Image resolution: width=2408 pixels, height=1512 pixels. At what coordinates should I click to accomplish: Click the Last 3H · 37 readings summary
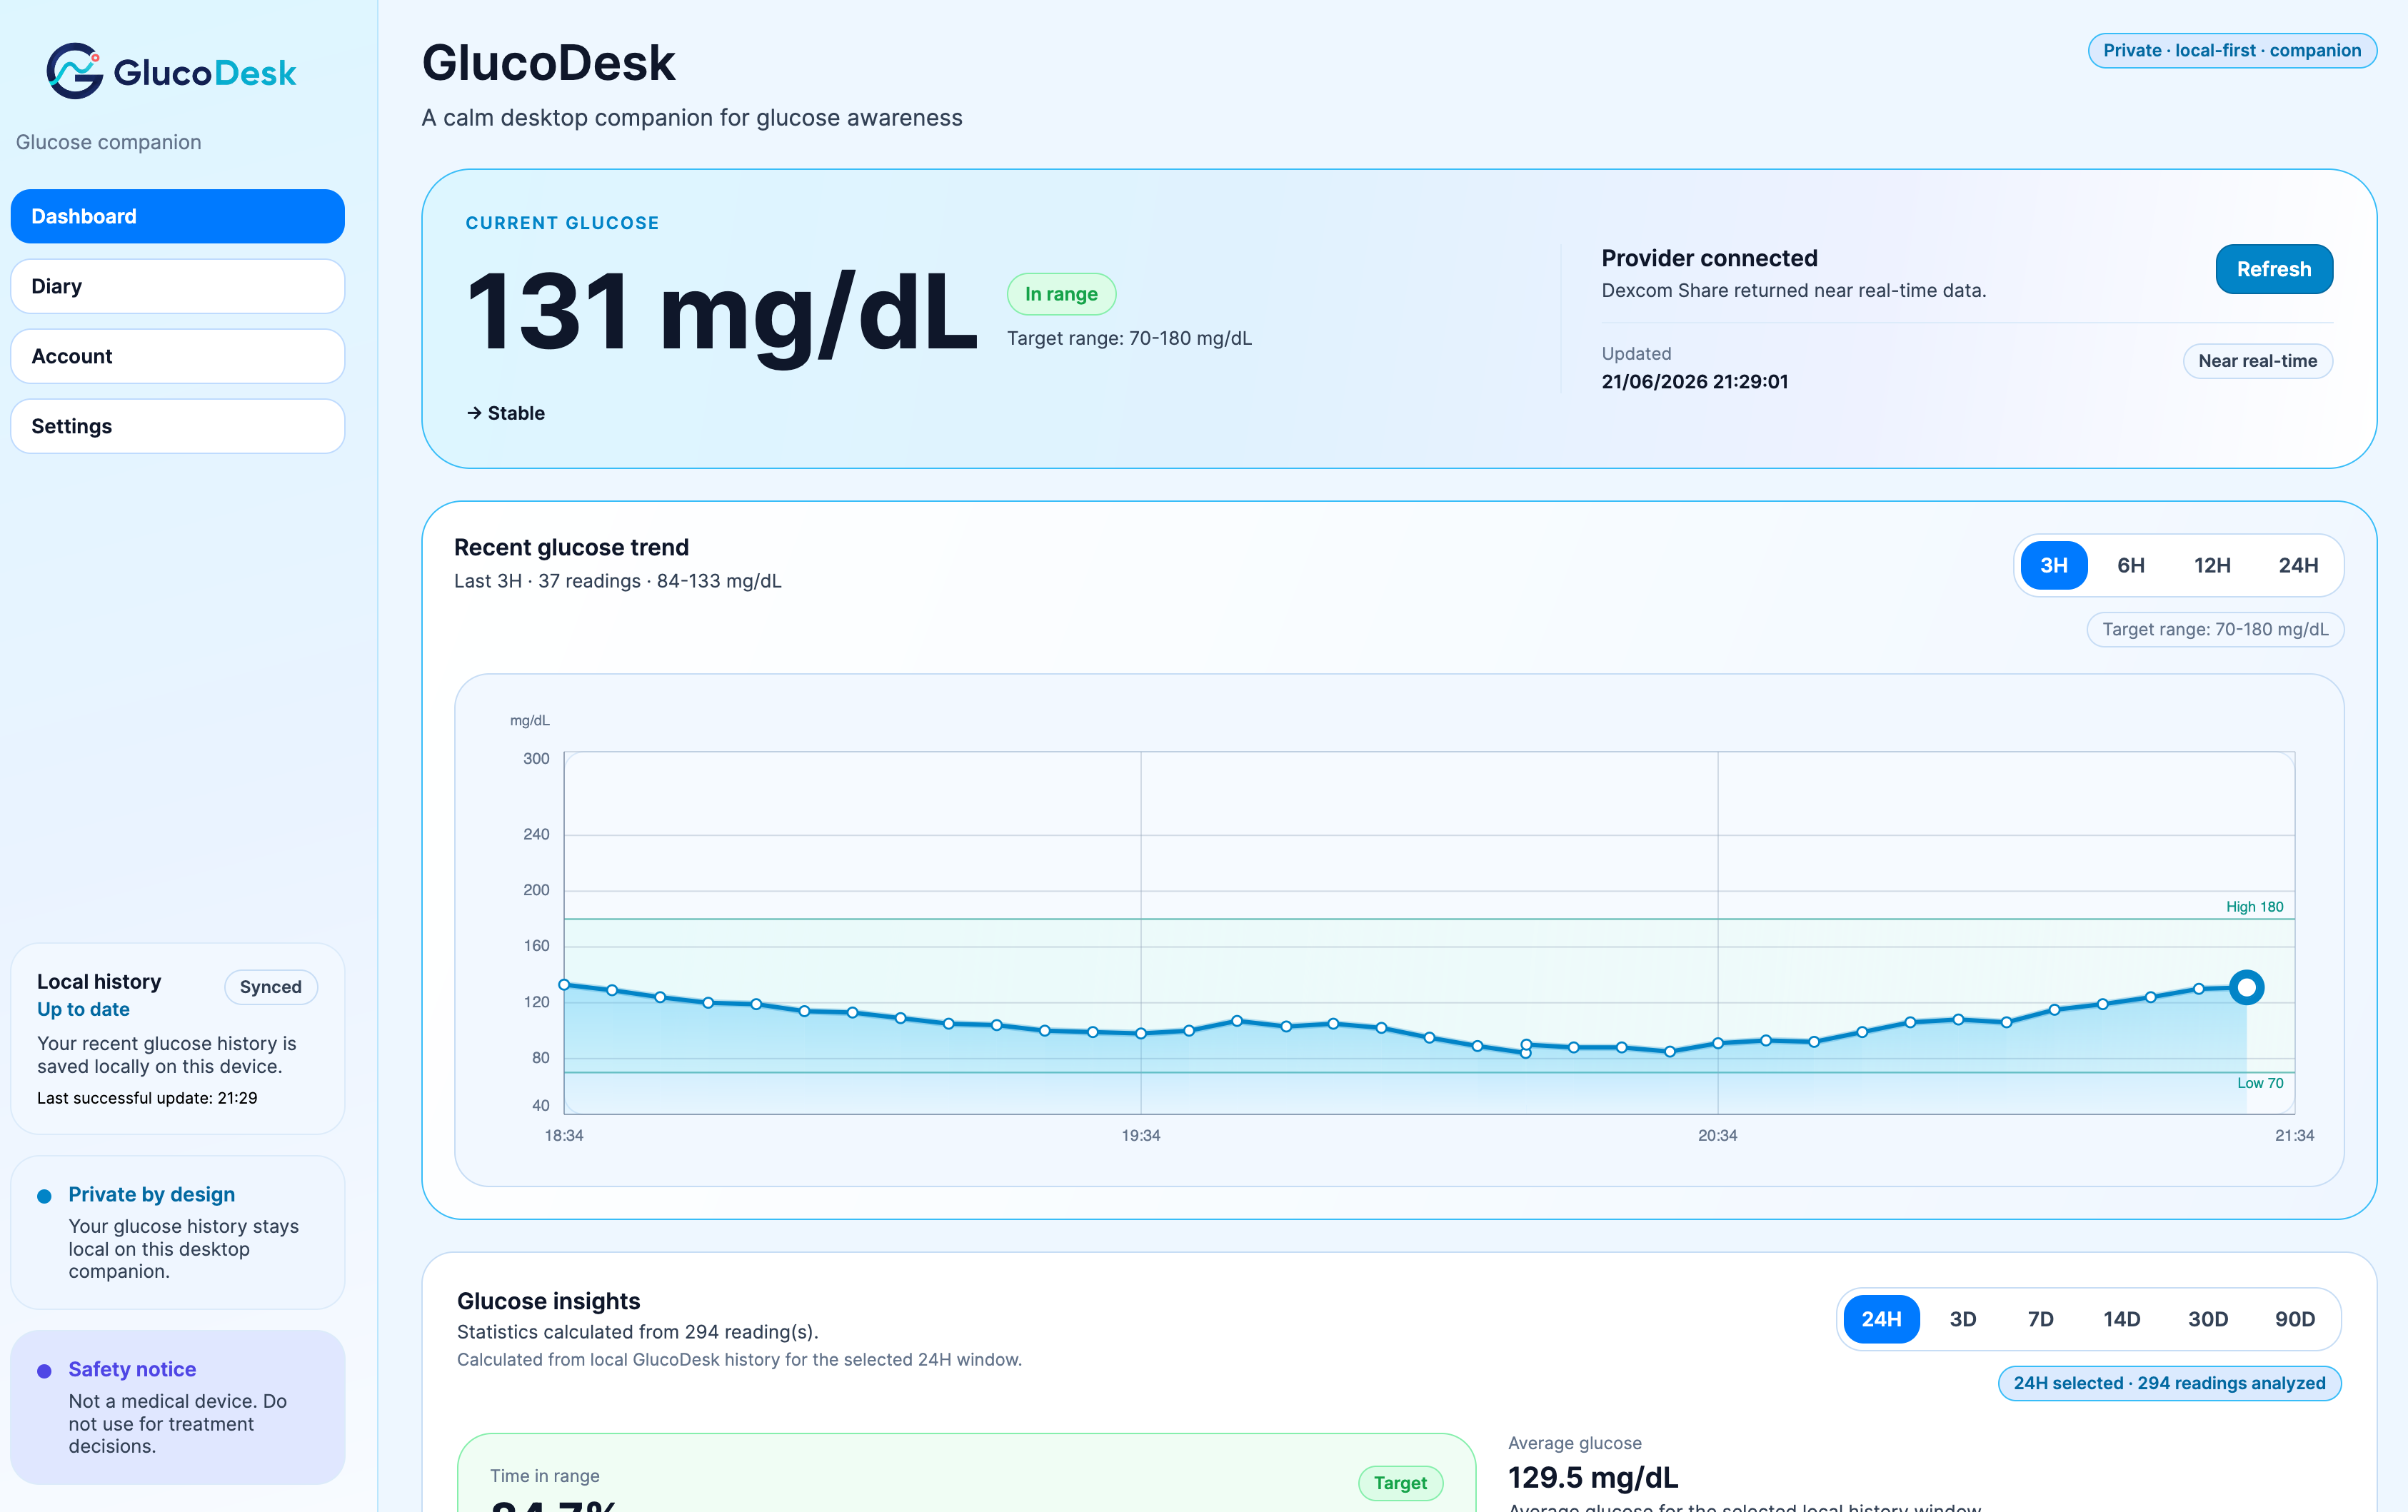617,581
